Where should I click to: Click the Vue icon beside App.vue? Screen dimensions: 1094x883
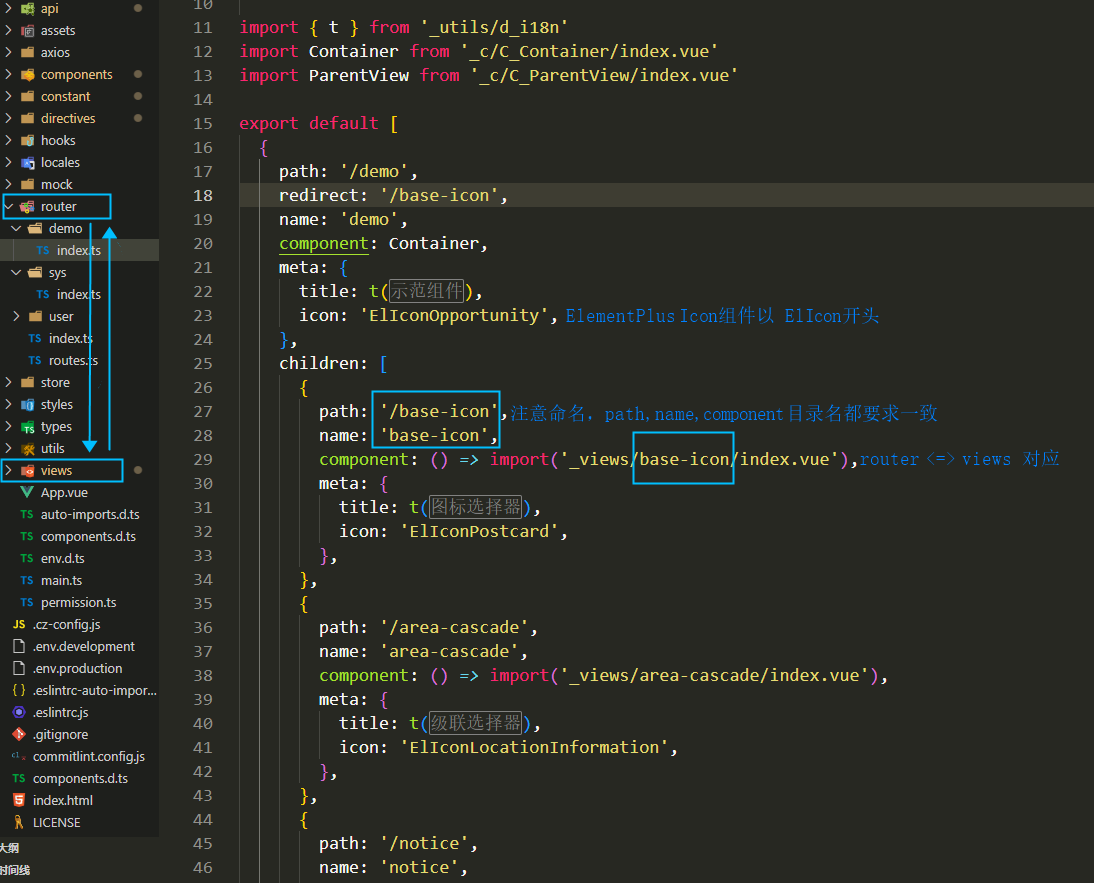27,492
